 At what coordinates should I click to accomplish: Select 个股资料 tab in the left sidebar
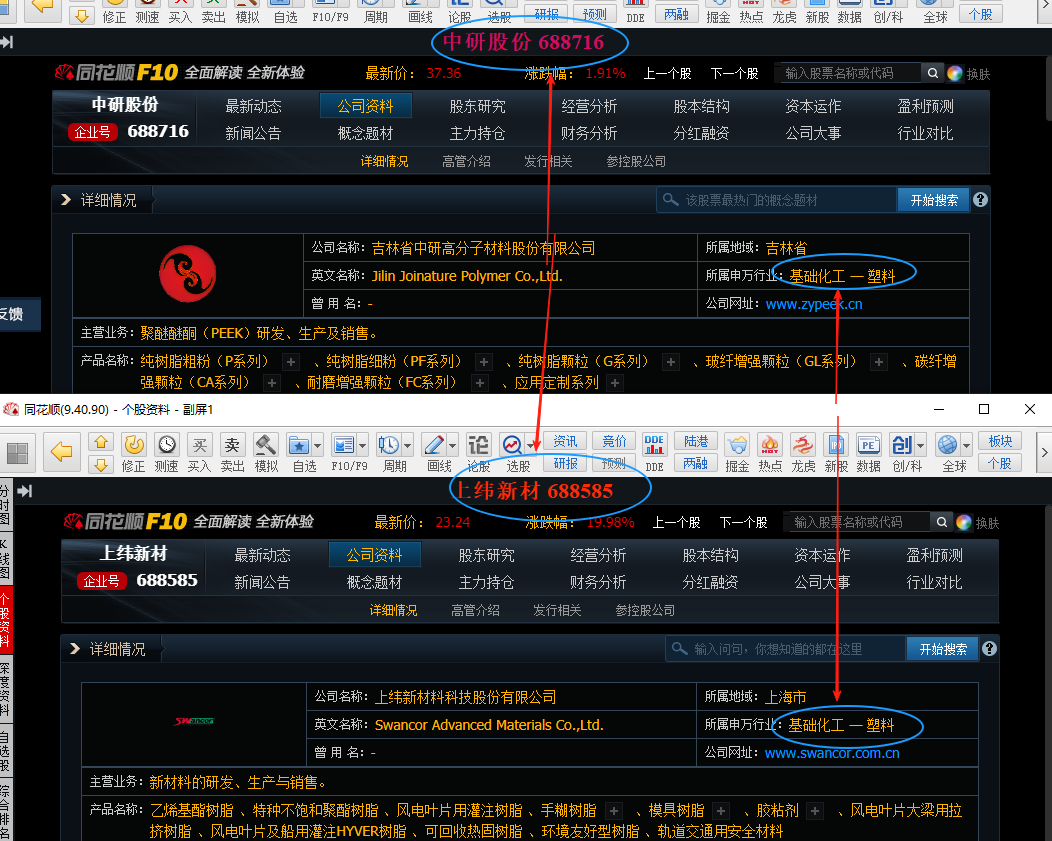[x=5, y=620]
